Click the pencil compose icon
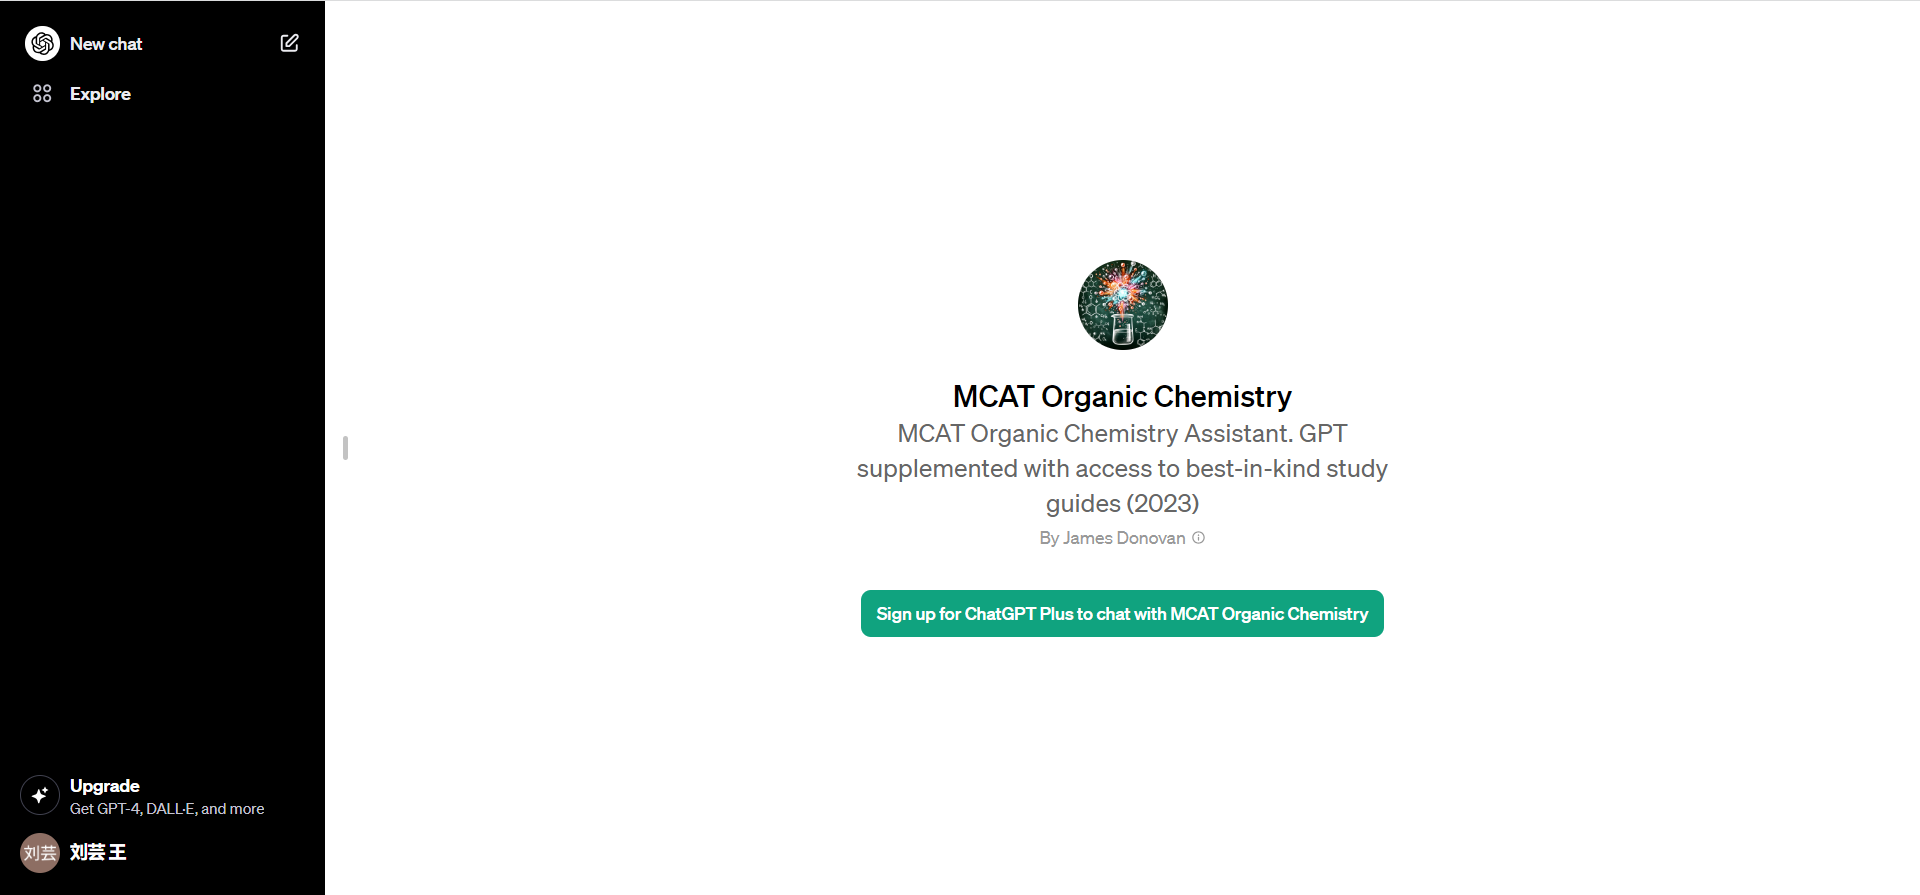 pyautogui.click(x=289, y=43)
